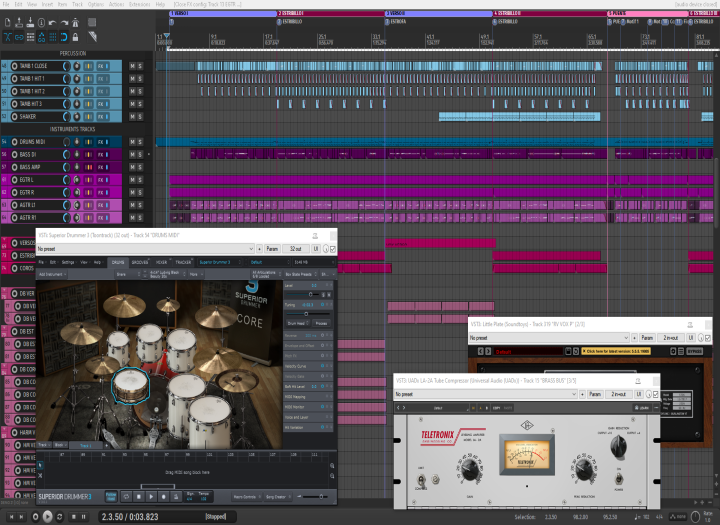Click the Undo arrow in the toolbar
This screenshot has width=720, height=525.
tap(52, 23)
